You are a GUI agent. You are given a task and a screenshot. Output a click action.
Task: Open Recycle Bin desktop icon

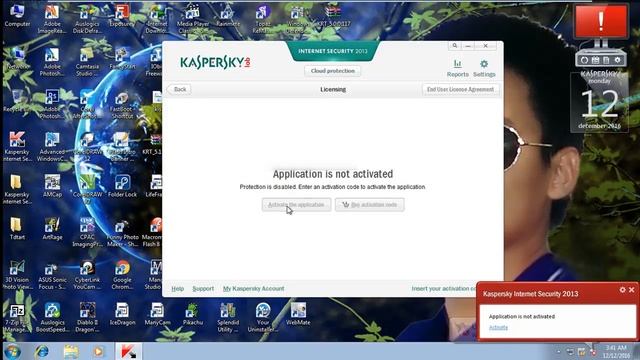coord(17,100)
